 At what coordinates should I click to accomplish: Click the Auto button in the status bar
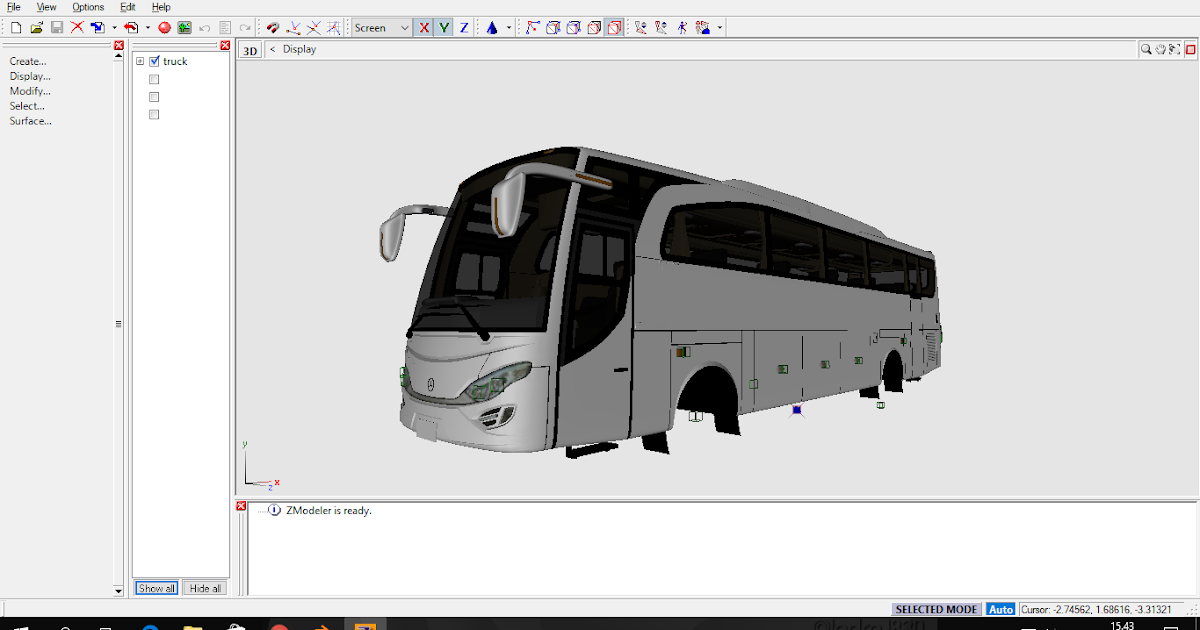point(1000,609)
